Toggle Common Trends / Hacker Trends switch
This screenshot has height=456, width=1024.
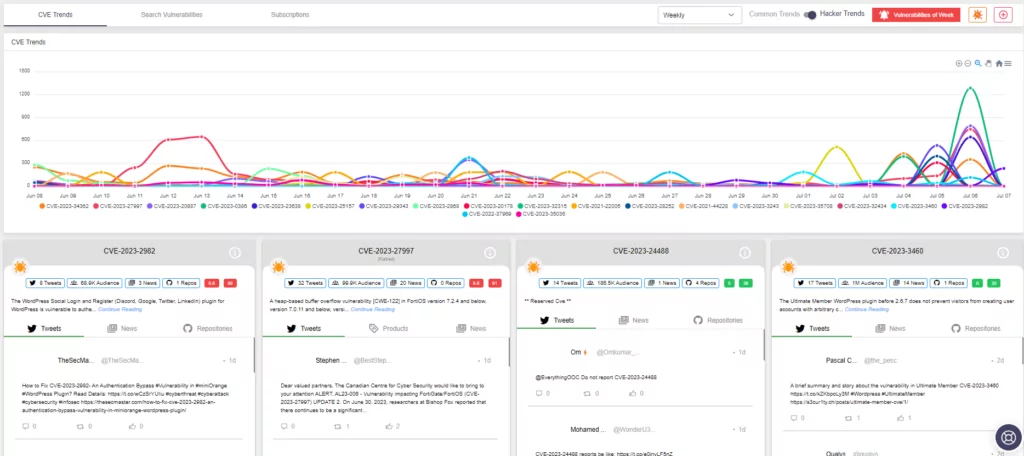(810, 15)
